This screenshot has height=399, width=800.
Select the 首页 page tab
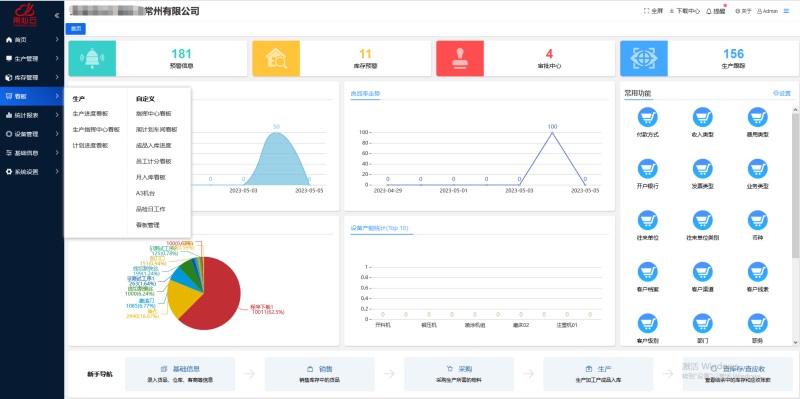[76, 29]
